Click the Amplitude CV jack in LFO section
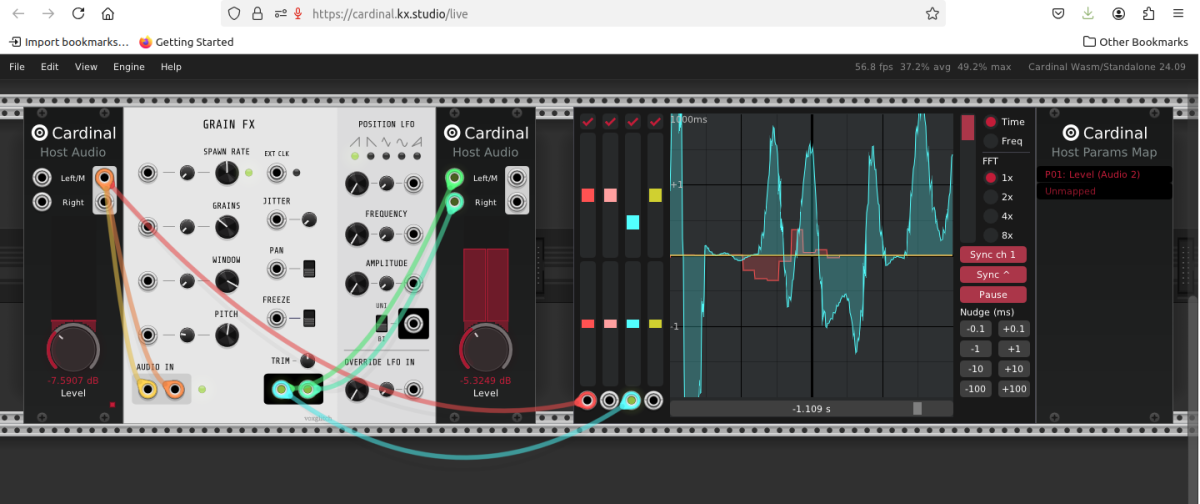1200x504 pixels. pyautogui.click(x=414, y=285)
